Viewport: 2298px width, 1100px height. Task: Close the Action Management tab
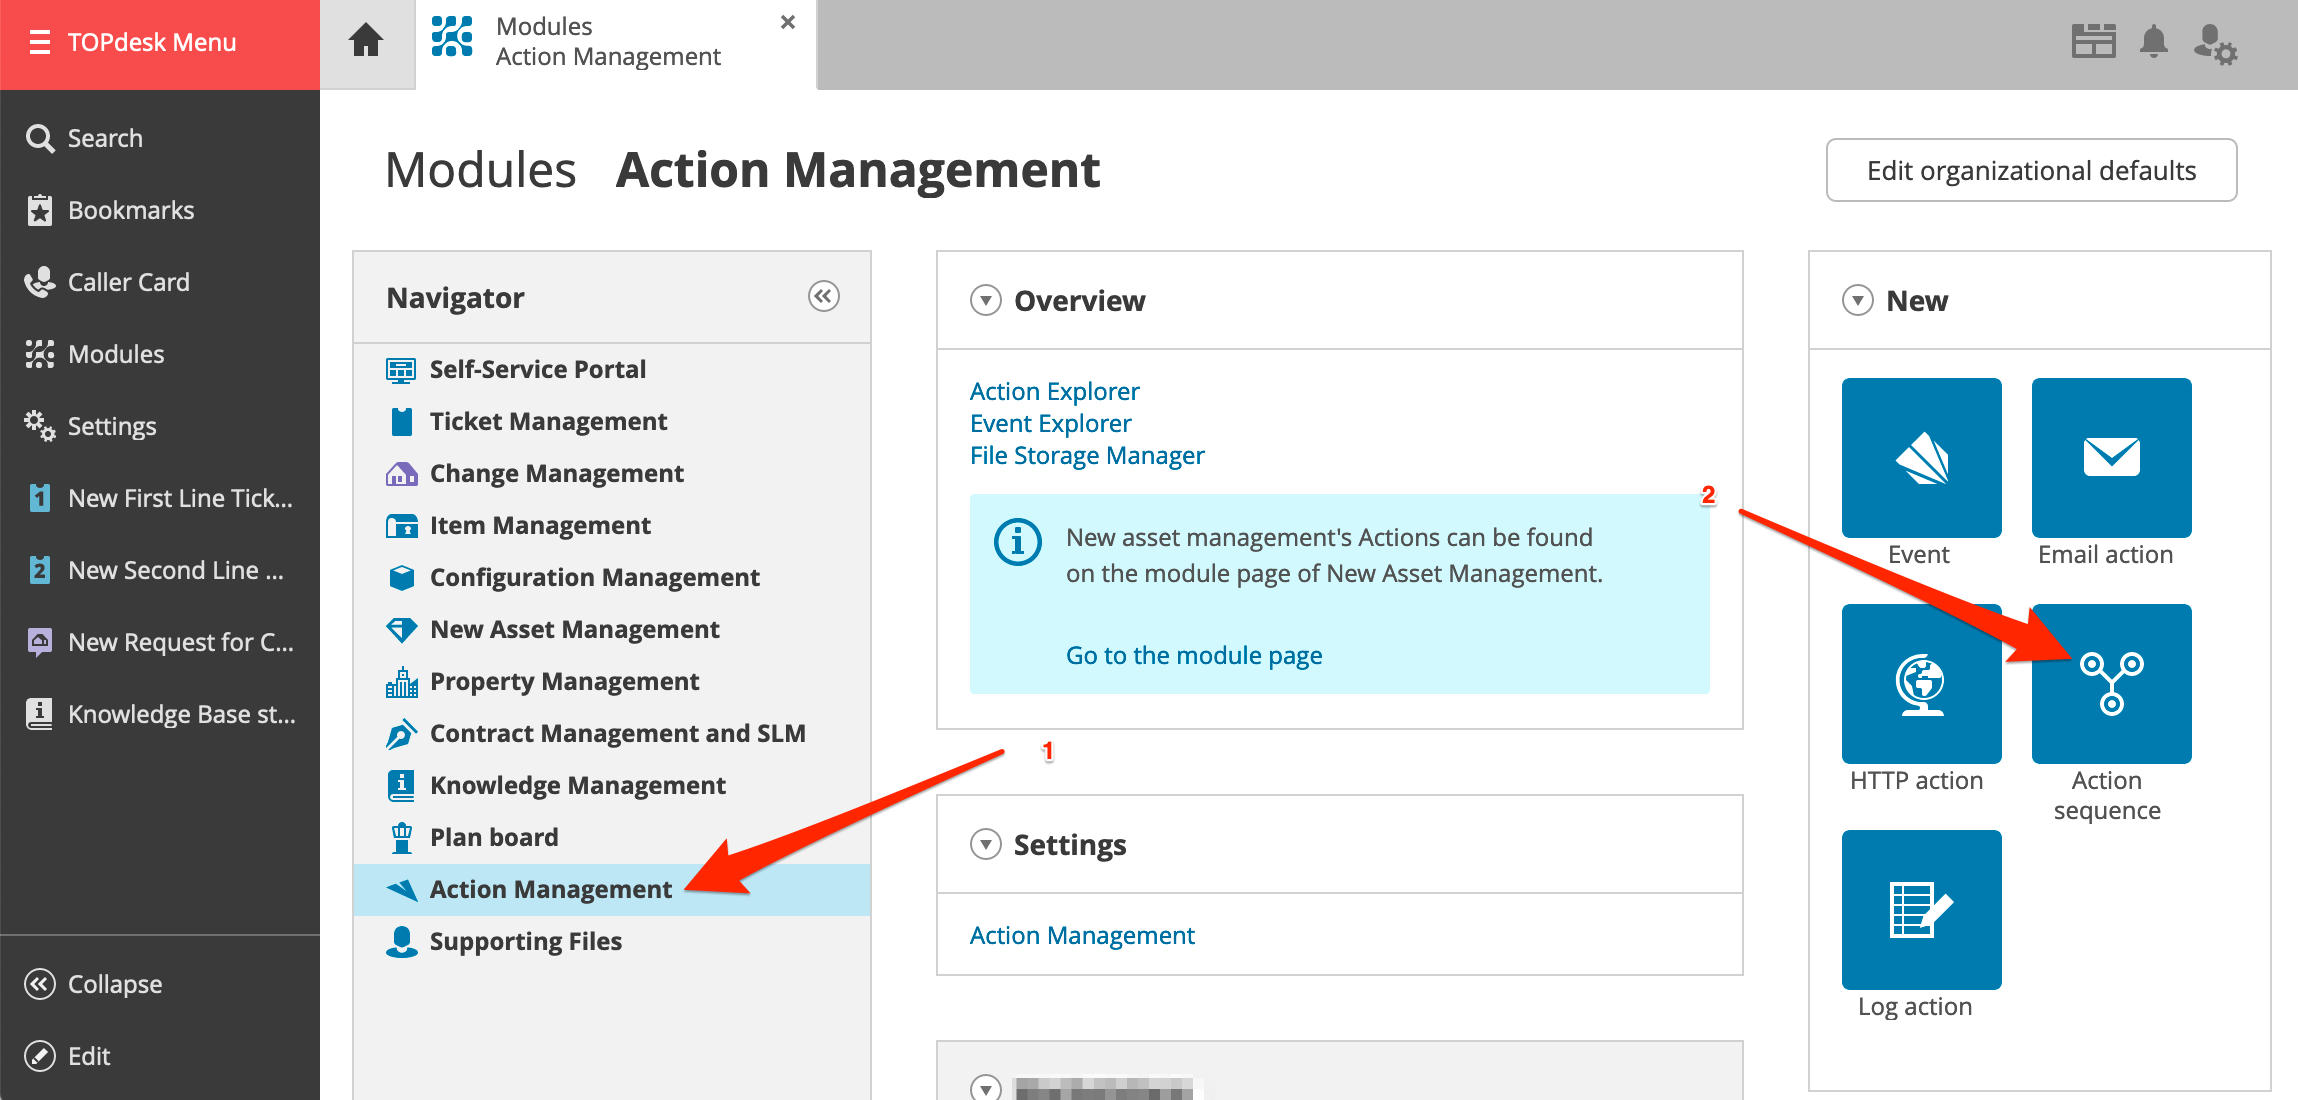click(x=788, y=22)
